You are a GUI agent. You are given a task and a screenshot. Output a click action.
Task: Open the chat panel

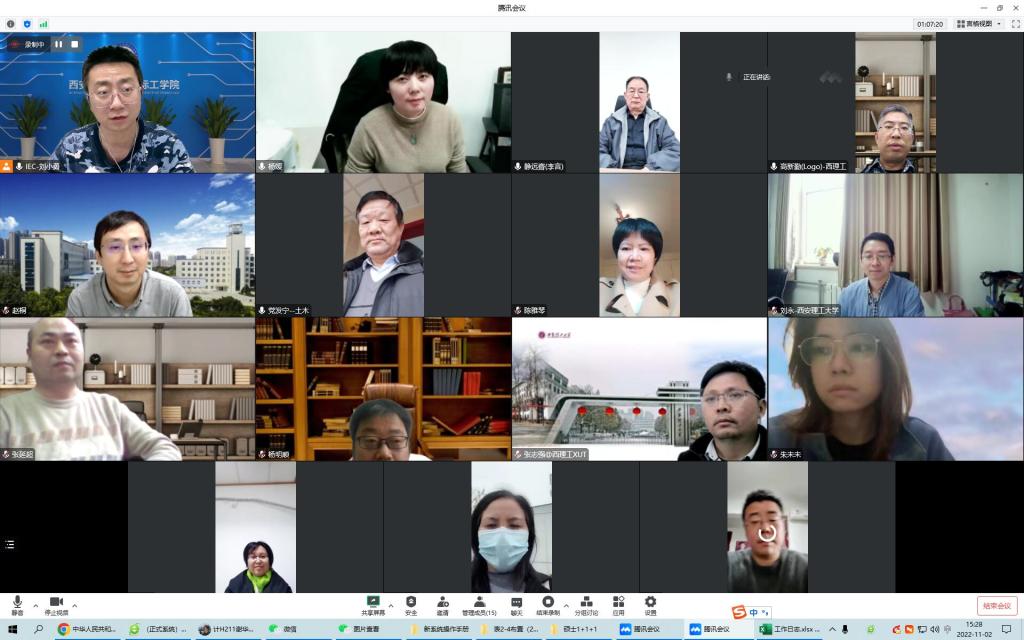[x=516, y=604]
